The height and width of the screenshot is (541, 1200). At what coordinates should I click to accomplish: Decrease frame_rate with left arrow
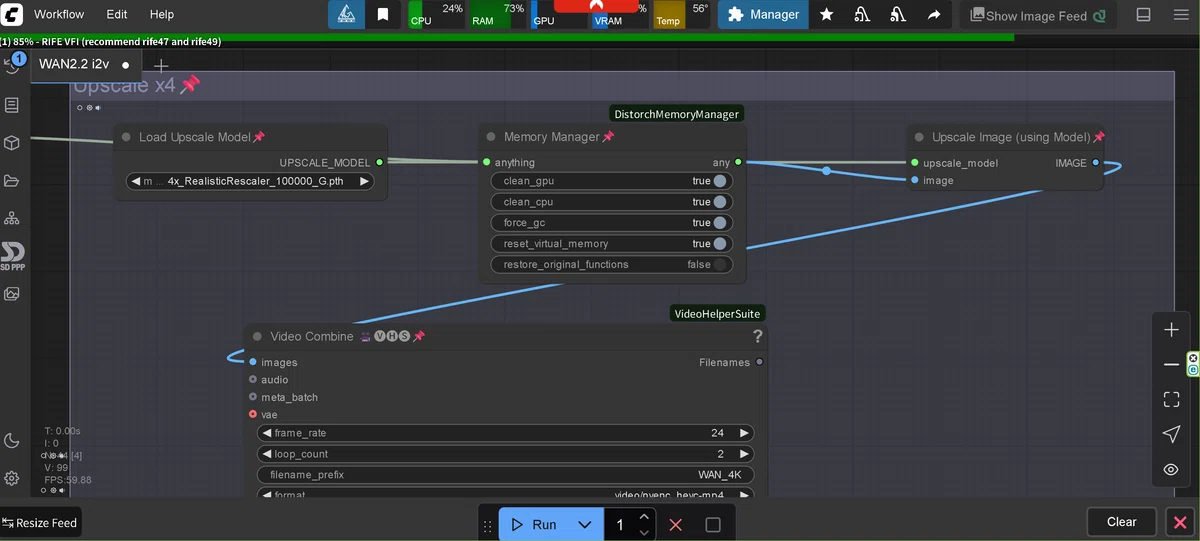point(266,433)
